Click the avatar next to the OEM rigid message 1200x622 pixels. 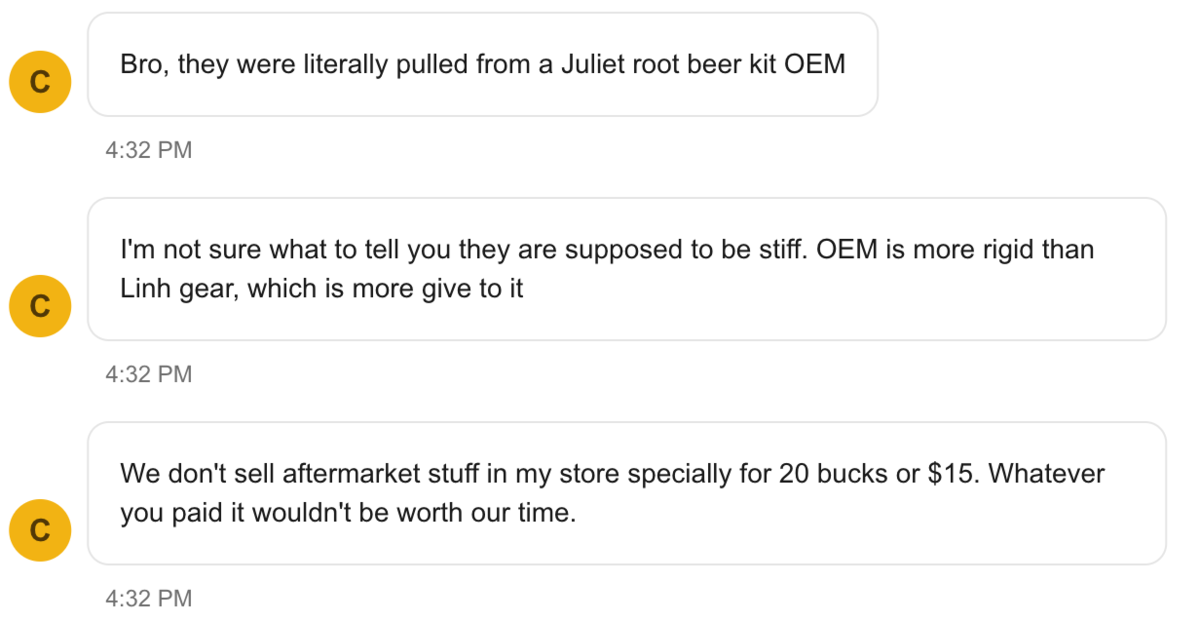tap(39, 305)
